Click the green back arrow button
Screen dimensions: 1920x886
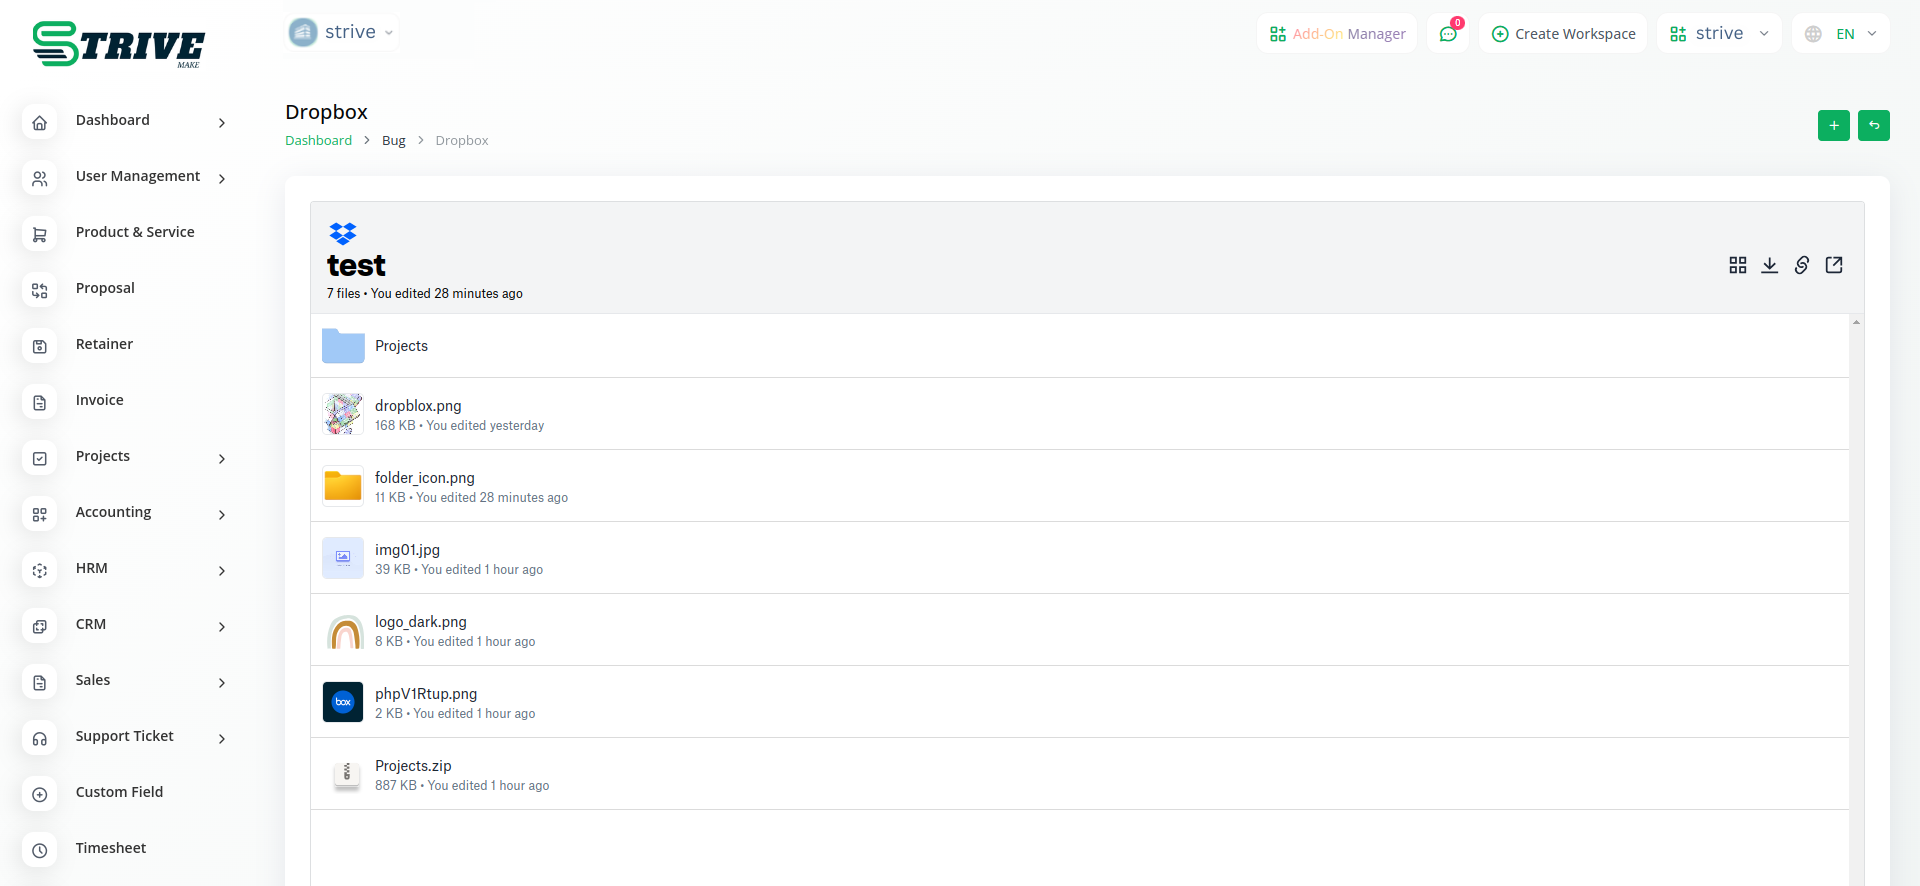coord(1874,125)
